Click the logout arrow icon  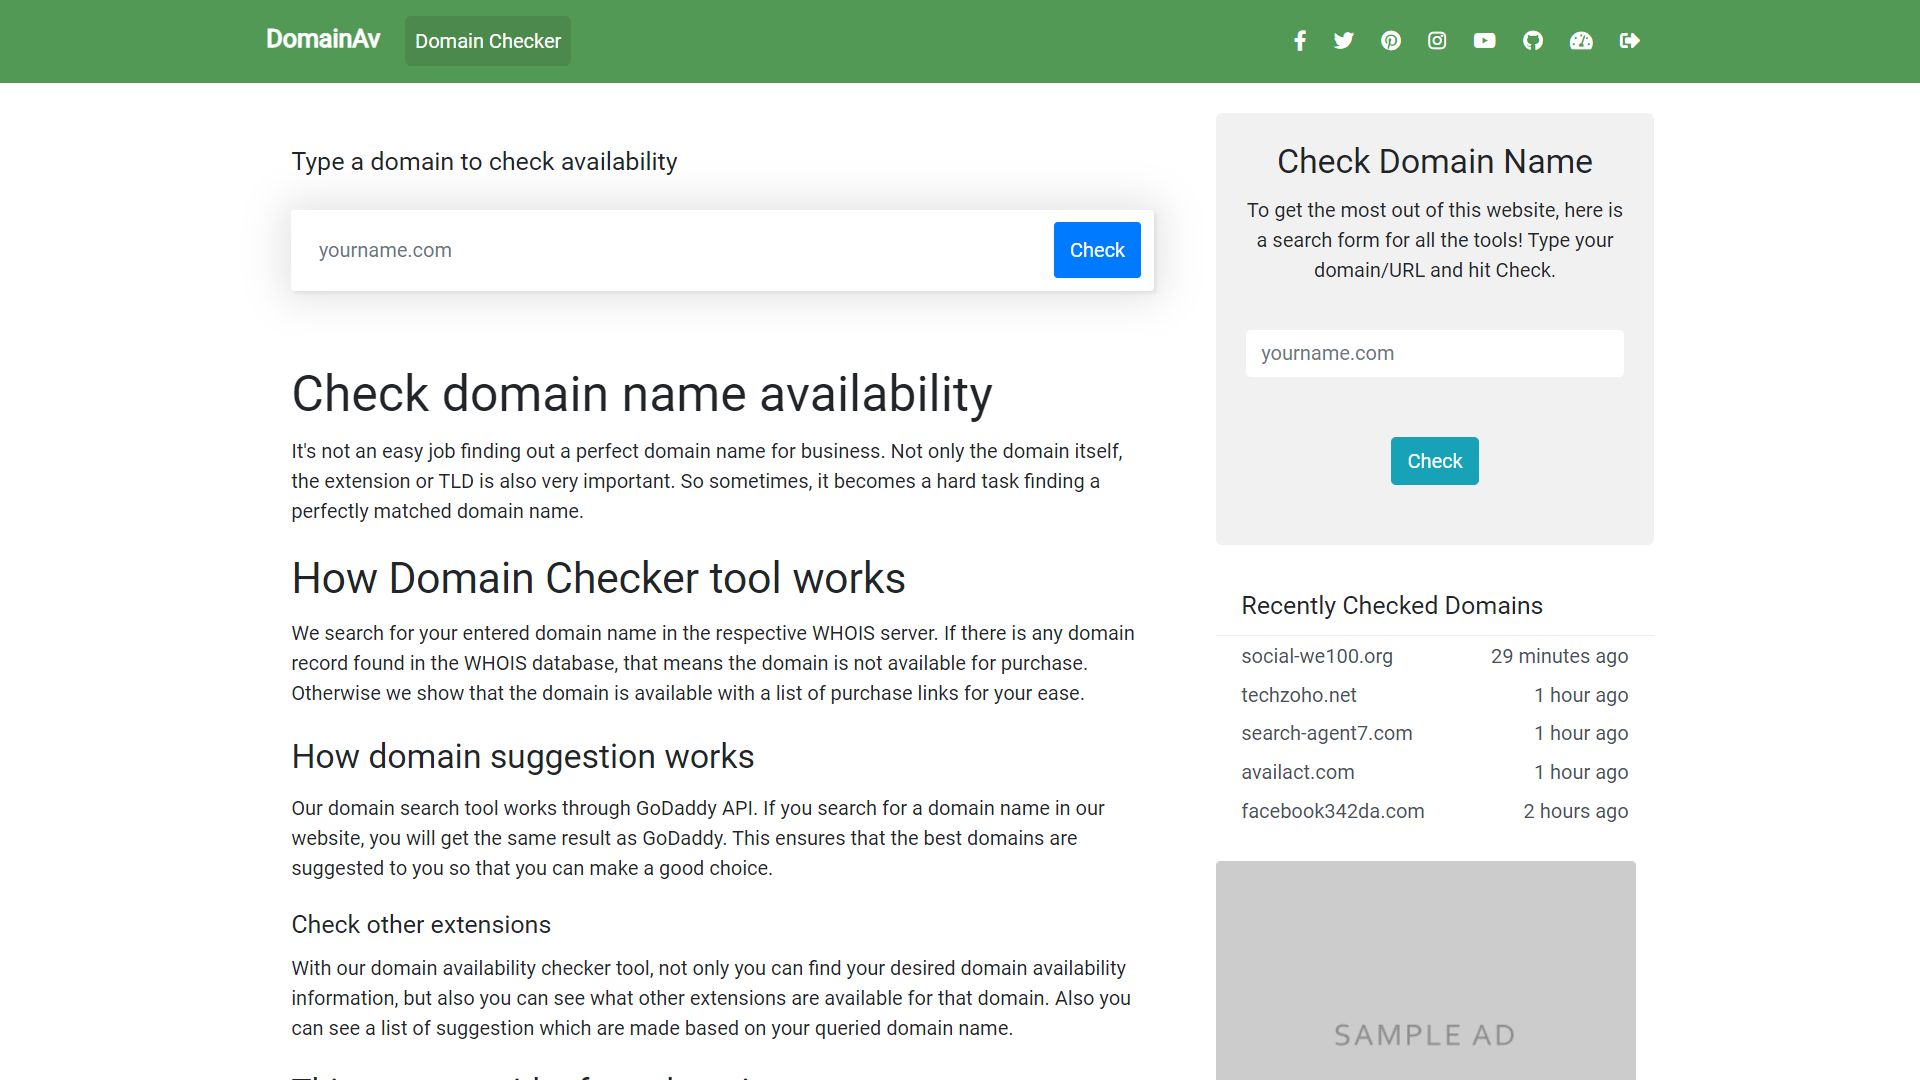(x=1629, y=41)
